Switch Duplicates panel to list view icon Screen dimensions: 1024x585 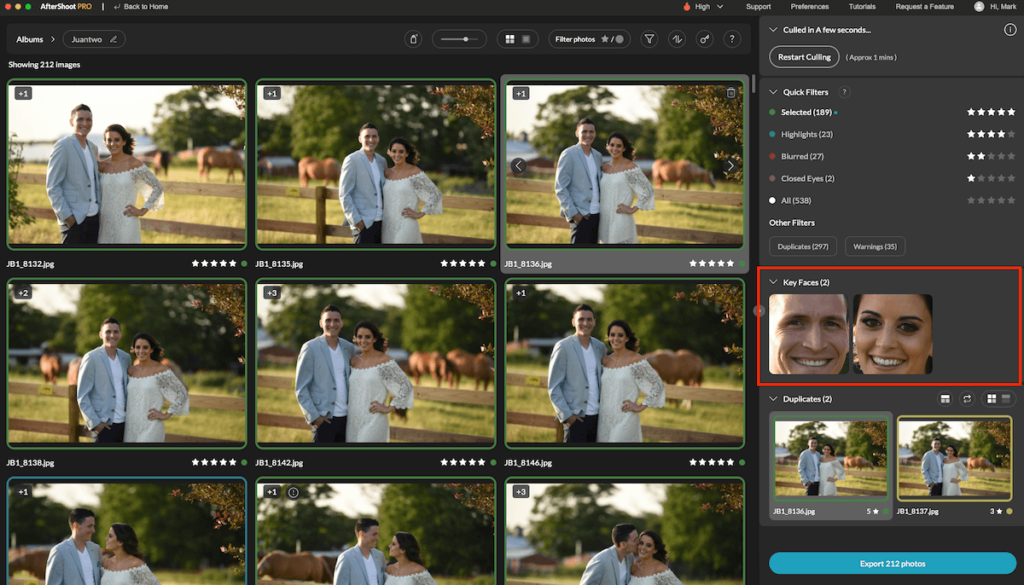[1007, 398]
